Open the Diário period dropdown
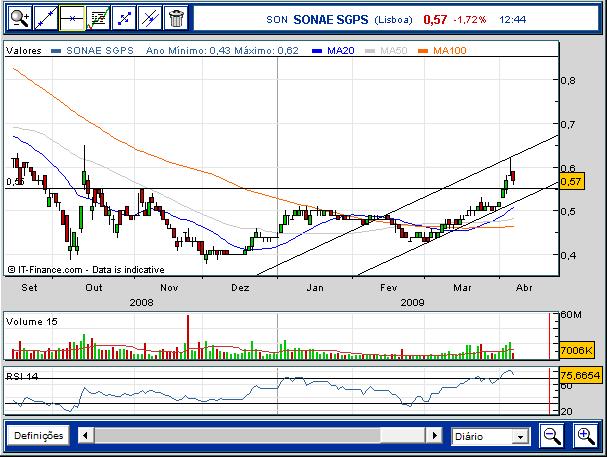607x457 pixels. click(490, 436)
